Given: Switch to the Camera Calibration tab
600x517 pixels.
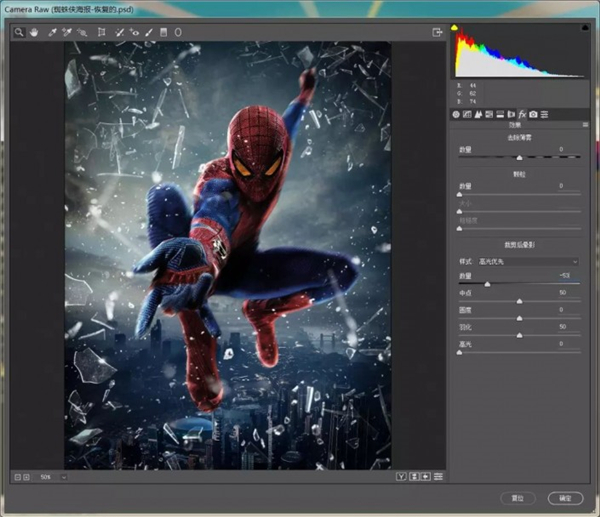Looking at the screenshot, I should tap(534, 114).
